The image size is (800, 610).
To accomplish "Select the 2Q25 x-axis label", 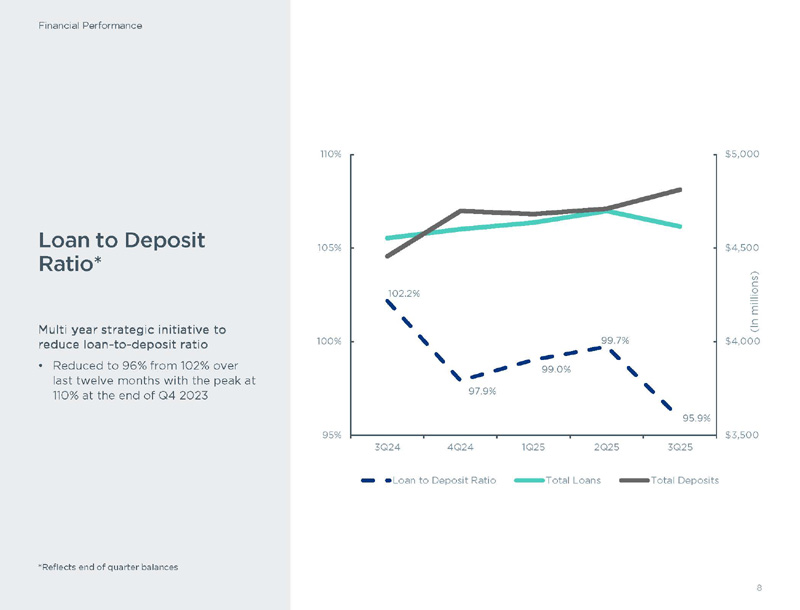I will 604,445.
